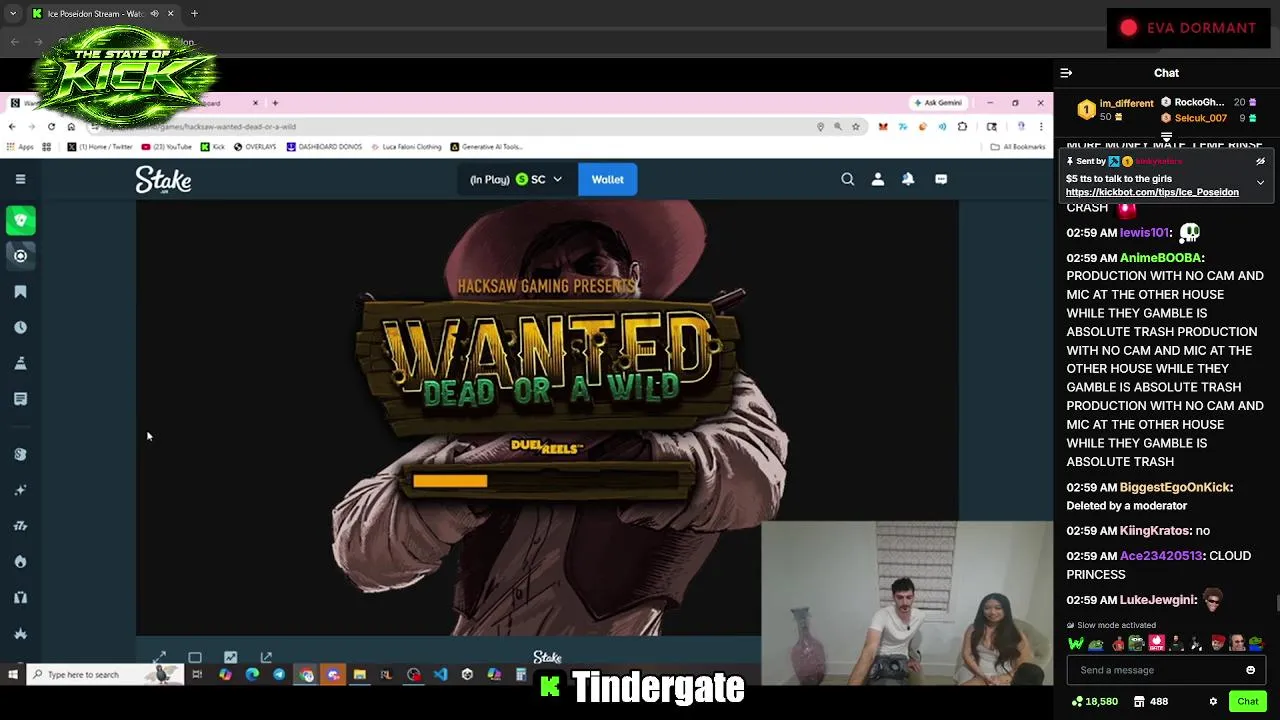
Task: Open the browser extensions puzzle icon
Action: (x=962, y=127)
